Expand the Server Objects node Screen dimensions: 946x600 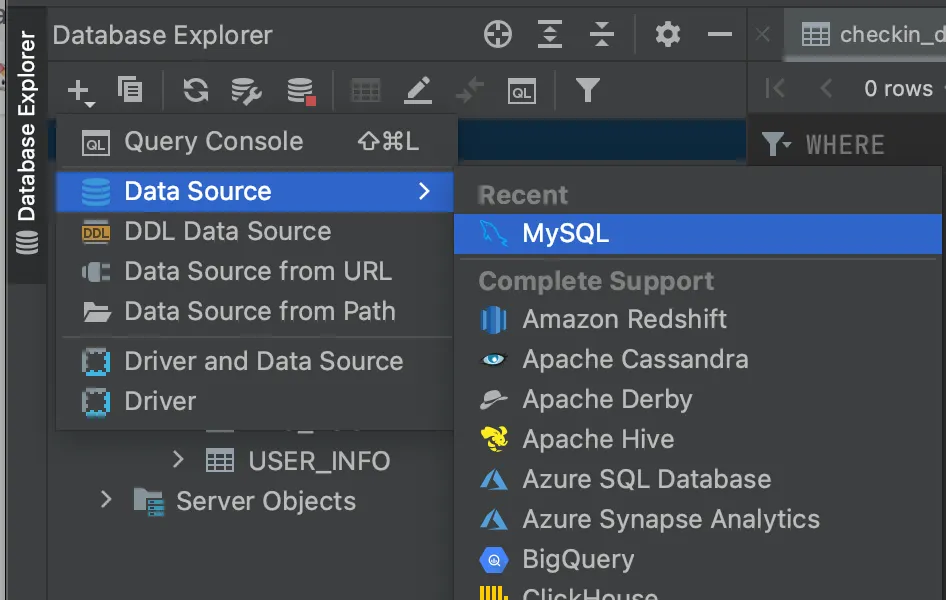(106, 499)
